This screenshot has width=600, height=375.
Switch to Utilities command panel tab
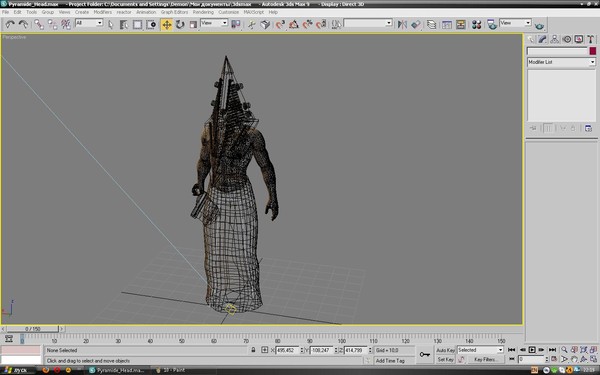[x=590, y=39]
